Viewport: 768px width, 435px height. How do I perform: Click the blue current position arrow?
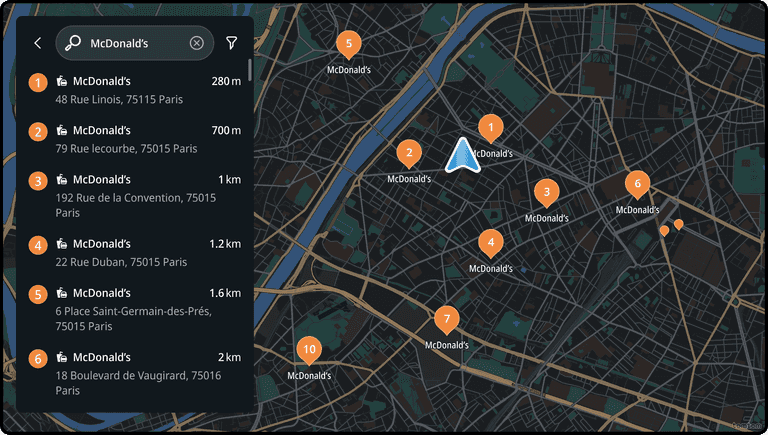pos(460,155)
